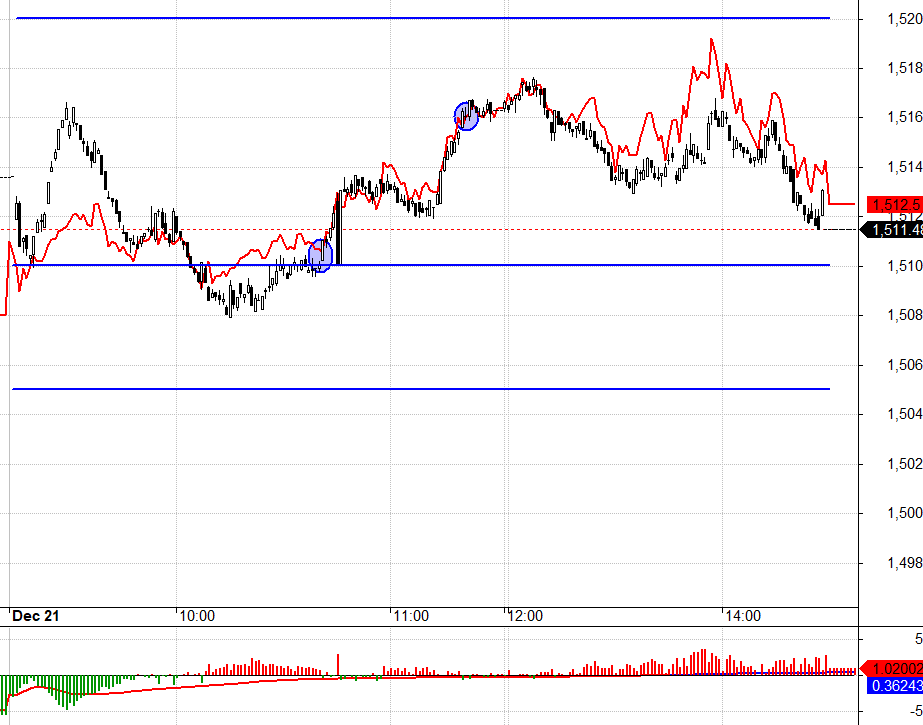Select the tall black candlestick before 11:00

[338, 228]
